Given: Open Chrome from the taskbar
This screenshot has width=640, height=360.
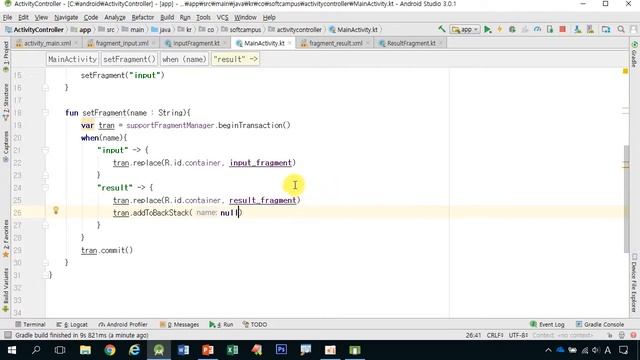Looking at the screenshot, I should pos(110,350).
